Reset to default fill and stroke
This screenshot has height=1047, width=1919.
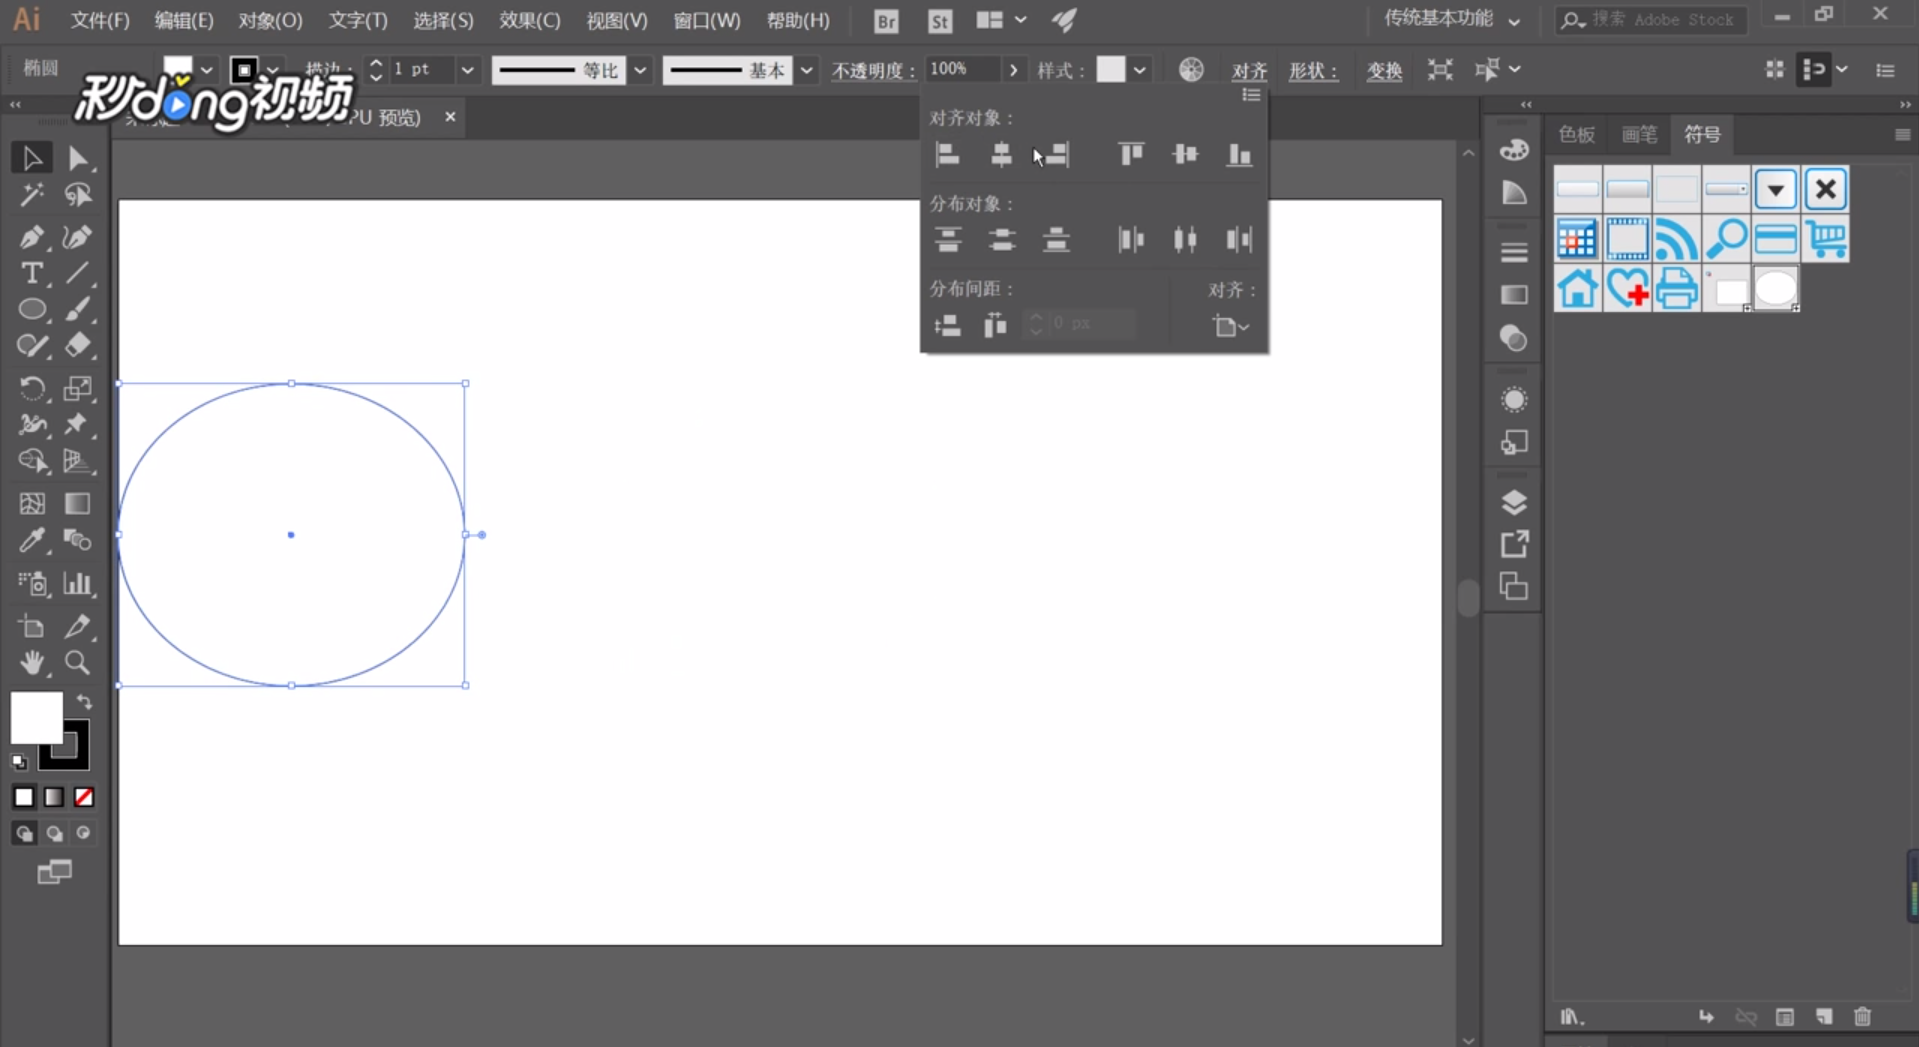pos(19,762)
